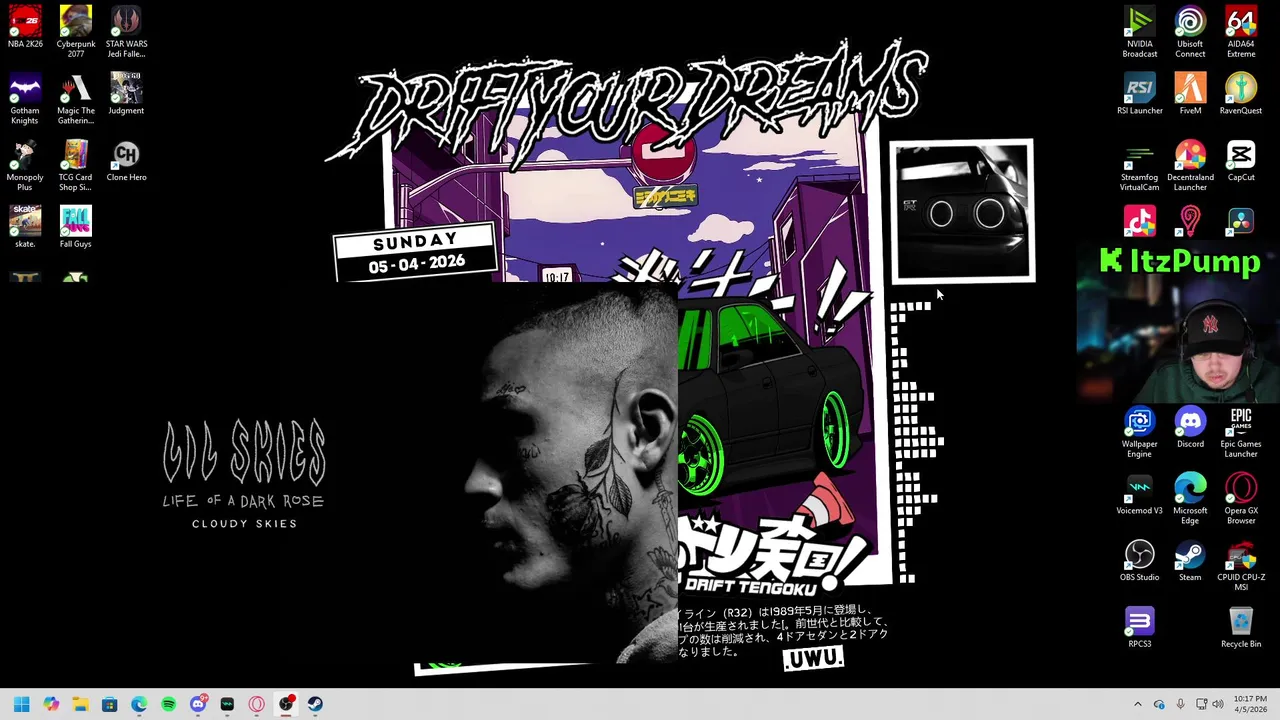The image size is (1280, 720).
Task: Select the RPCS3 emulator desktop icon
Action: pyautogui.click(x=1139, y=627)
